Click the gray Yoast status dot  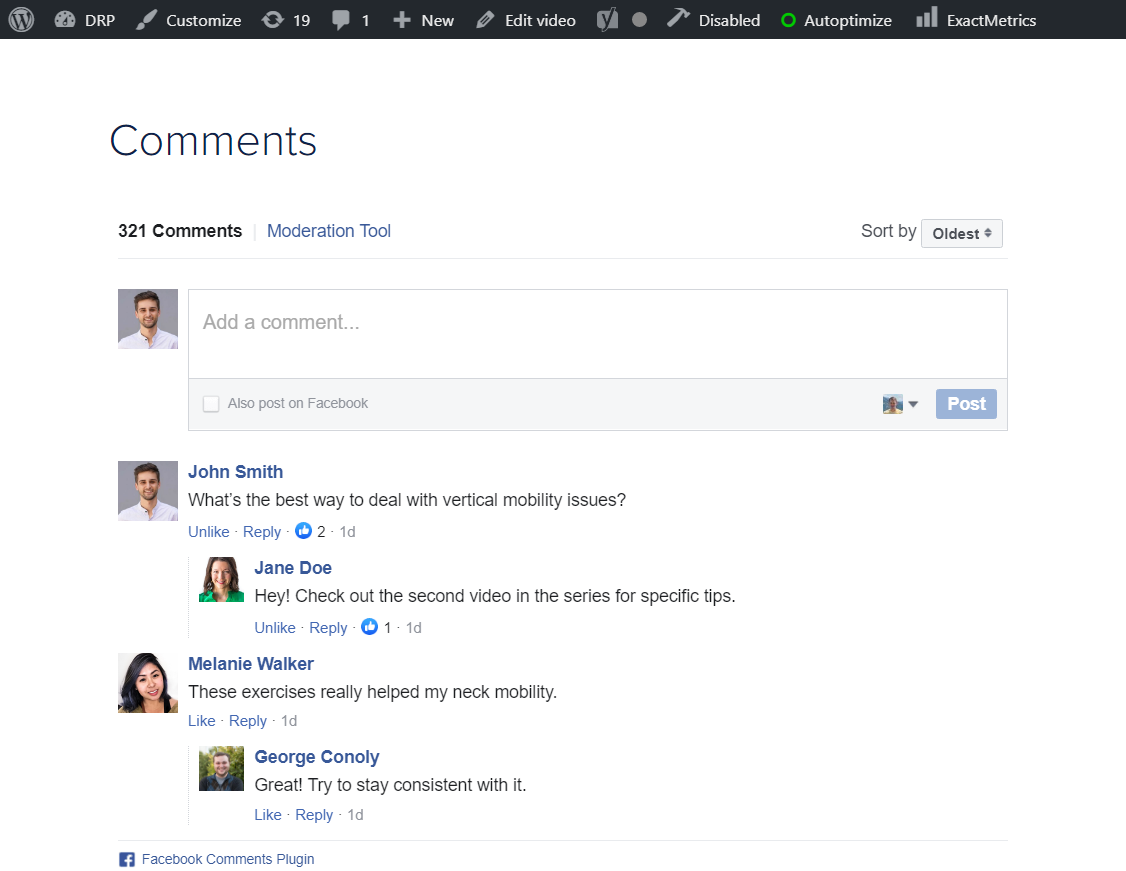coord(639,20)
